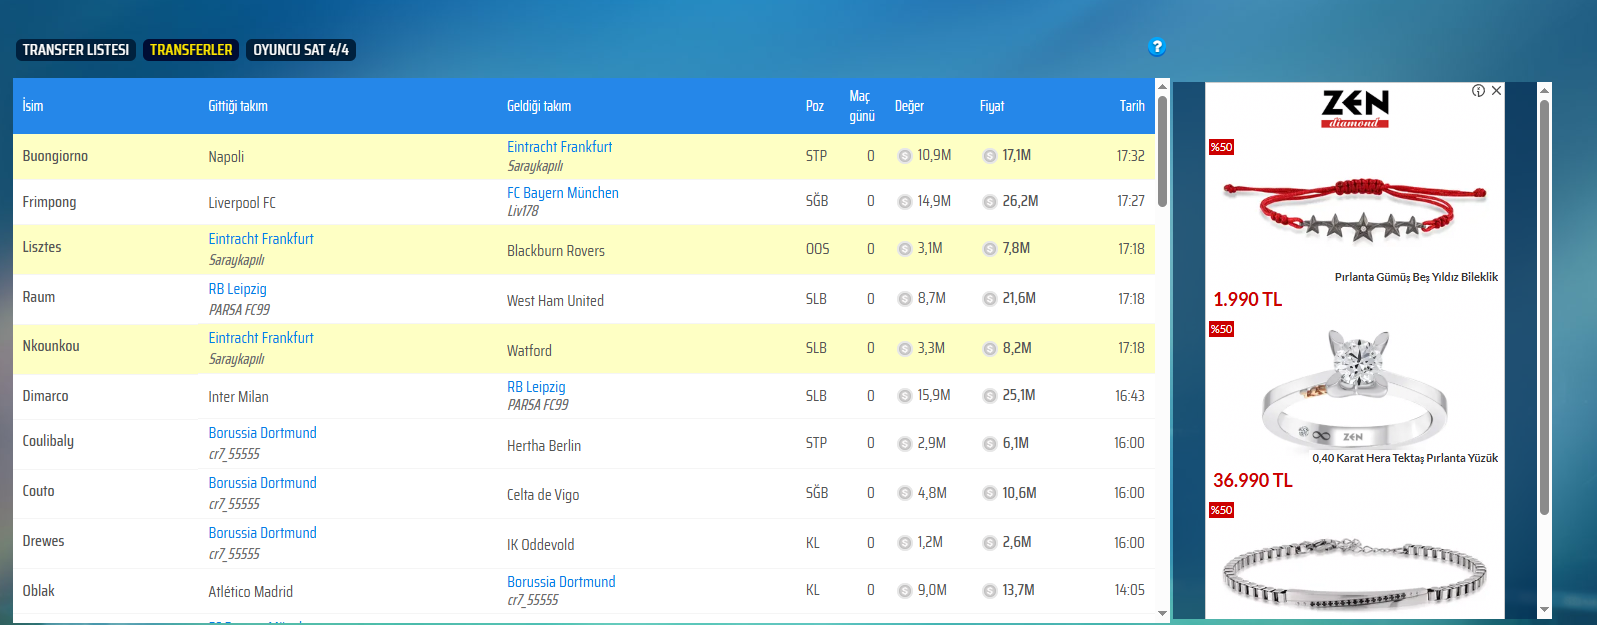Viewport: 1597px width, 625px height.
Task: Open Borussia Dortmund link in Oblak row
Action: (561, 582)
